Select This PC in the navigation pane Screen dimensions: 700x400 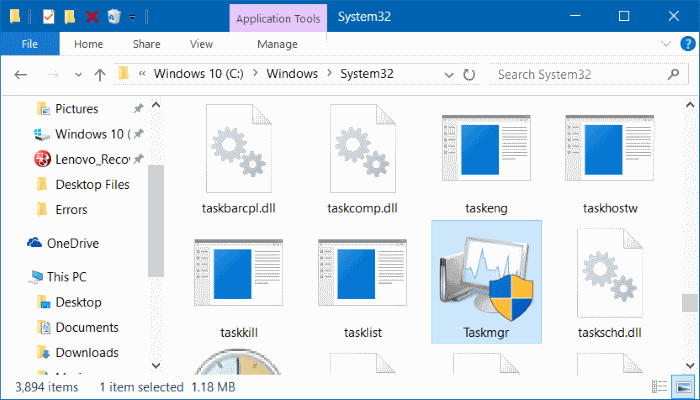coord(67,277)
